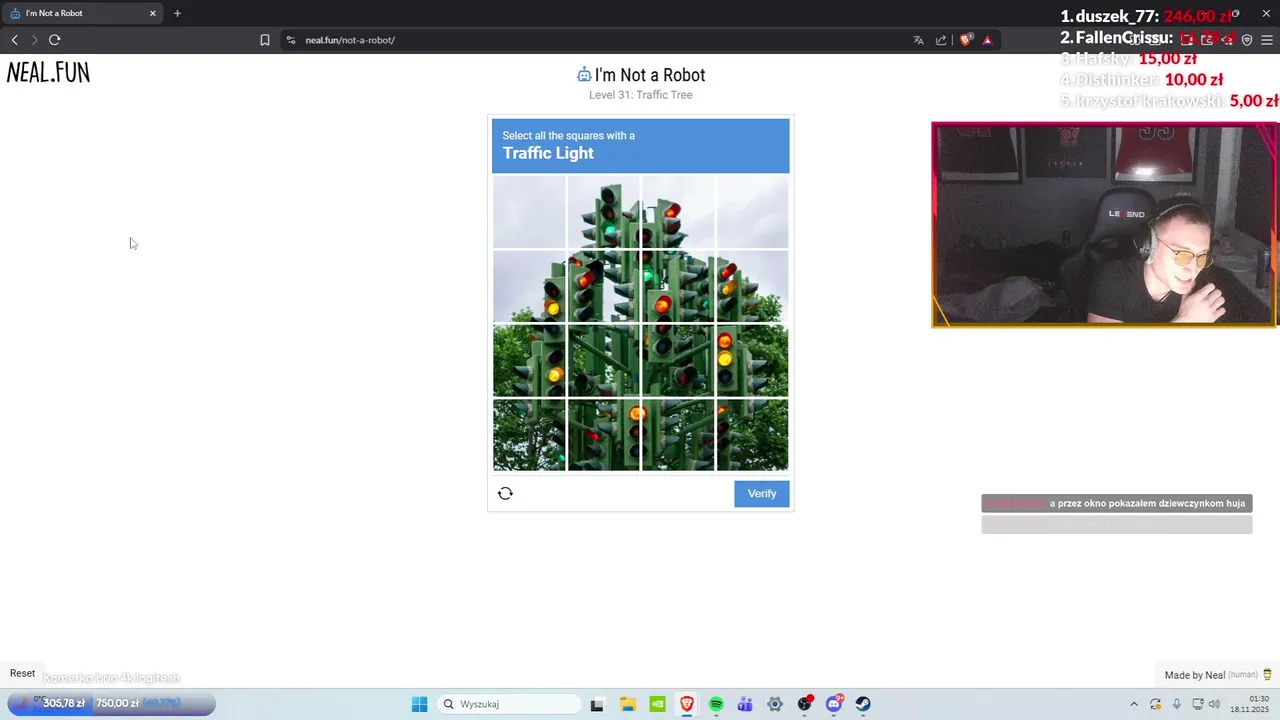The width and height of the screenshot is (1280, 720).
Task: Select top row second column captcha tile
Action: click(x=603, y=212)
